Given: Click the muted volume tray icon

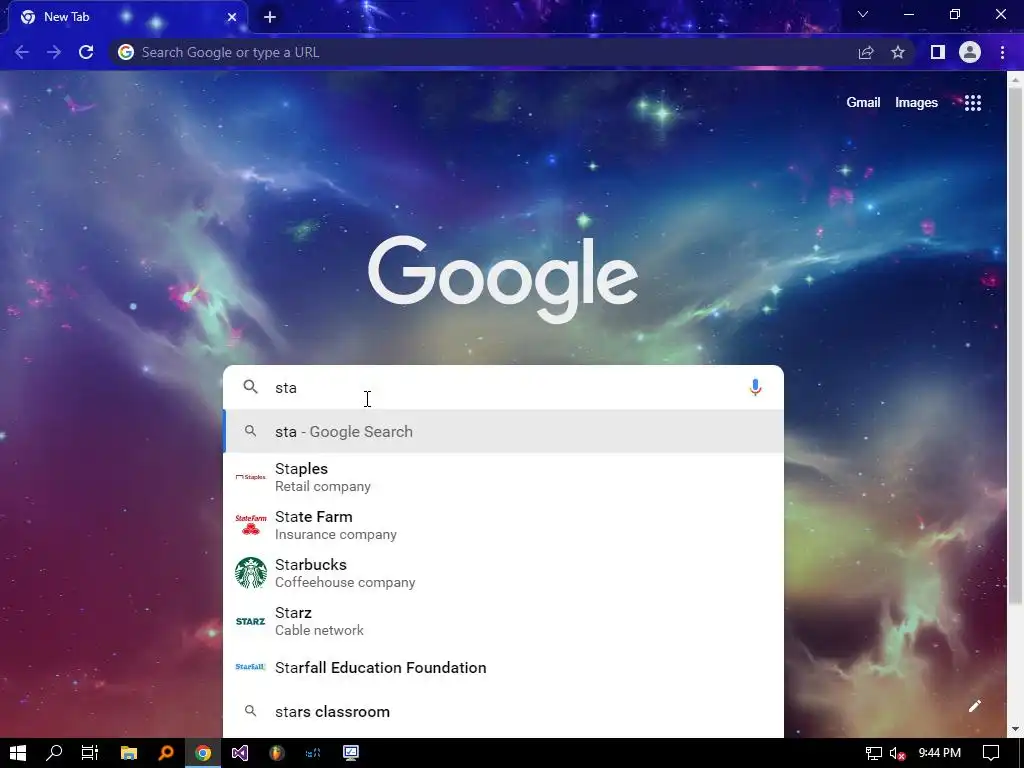Looking at the screenshot, I should click(897, 754).
